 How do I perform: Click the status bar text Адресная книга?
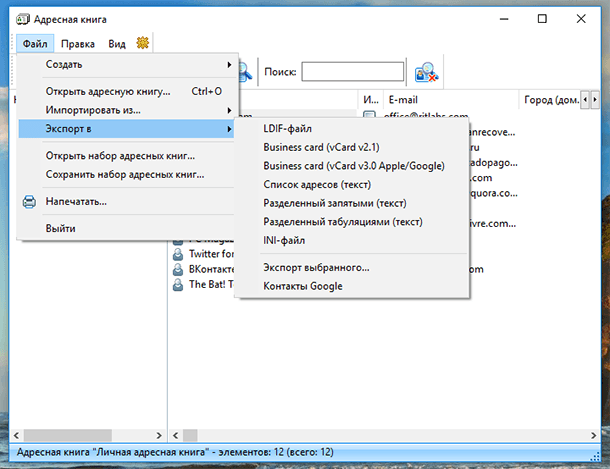point(175,452)
